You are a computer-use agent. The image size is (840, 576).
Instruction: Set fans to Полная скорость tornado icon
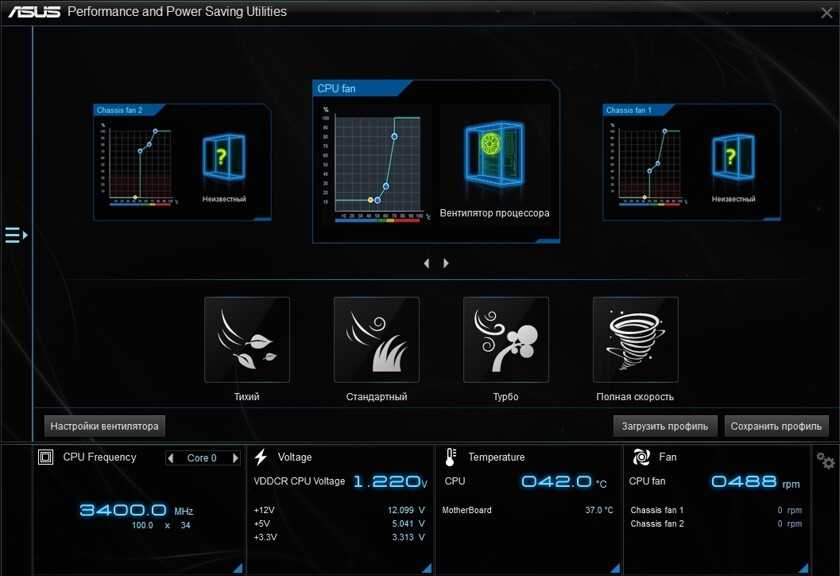pyautogui.click(x=635, y=340)
